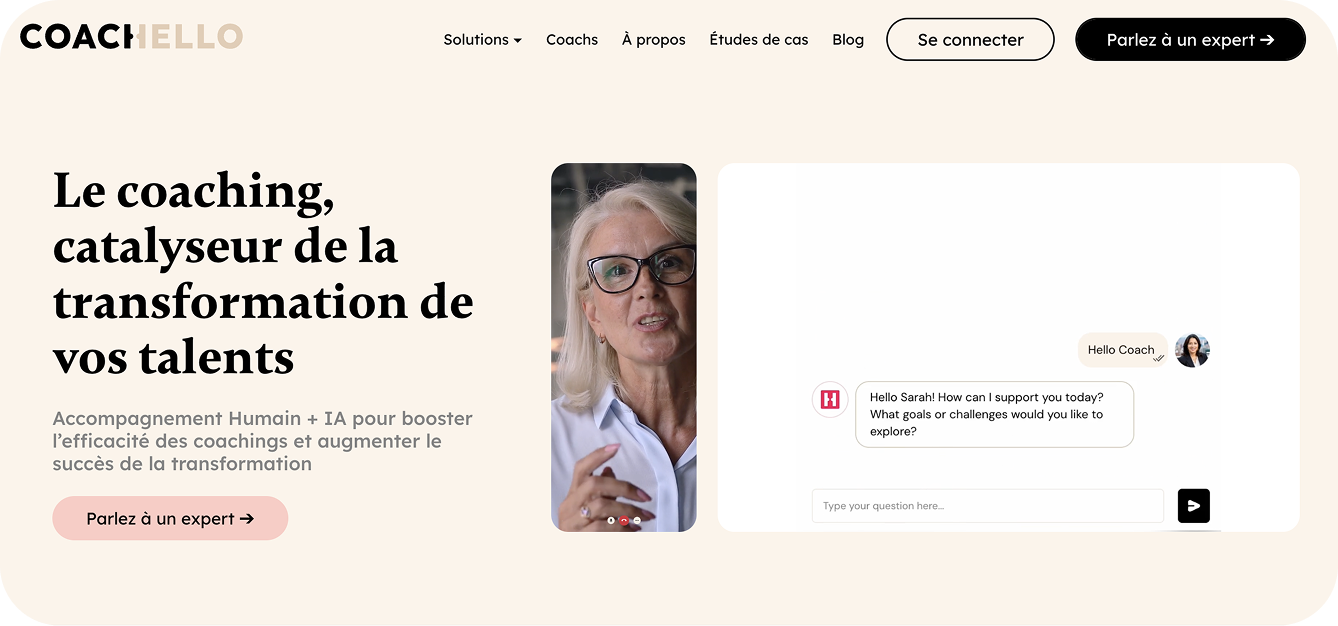Click Sarah's profile avatar in chat
The image size is (1338, 626).
(x=1192, y=350)
